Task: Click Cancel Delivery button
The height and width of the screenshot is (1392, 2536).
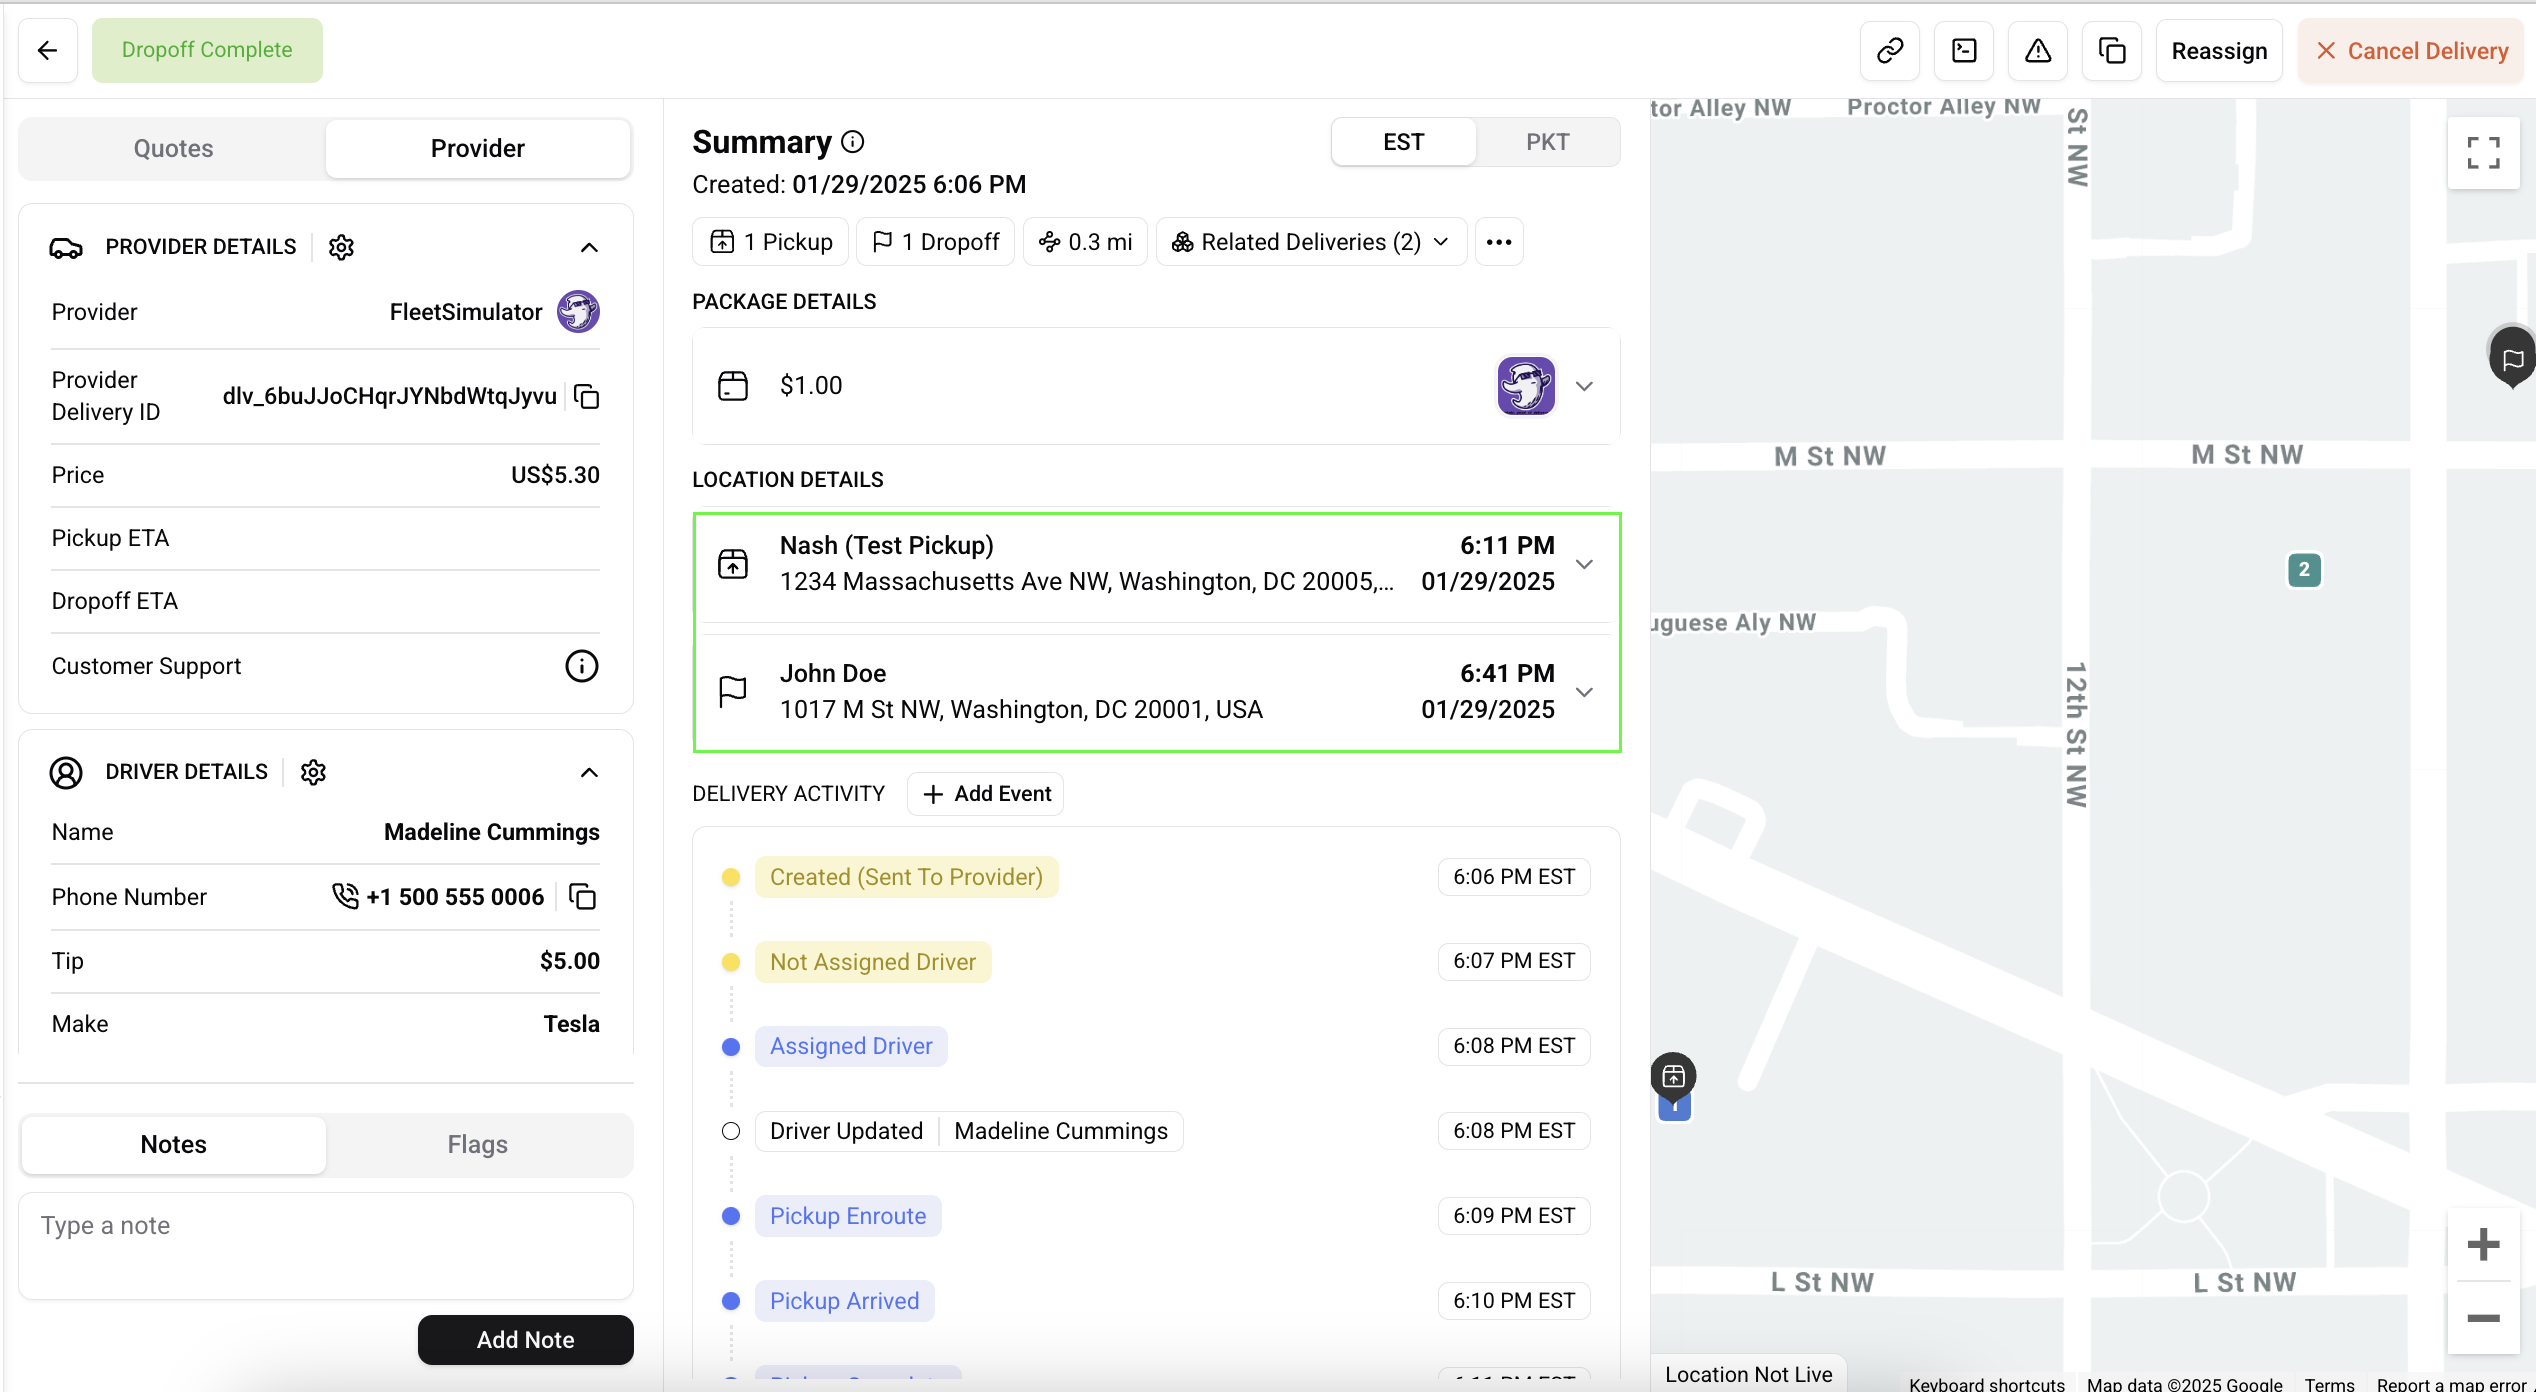Action: [x=2411, y=51]
